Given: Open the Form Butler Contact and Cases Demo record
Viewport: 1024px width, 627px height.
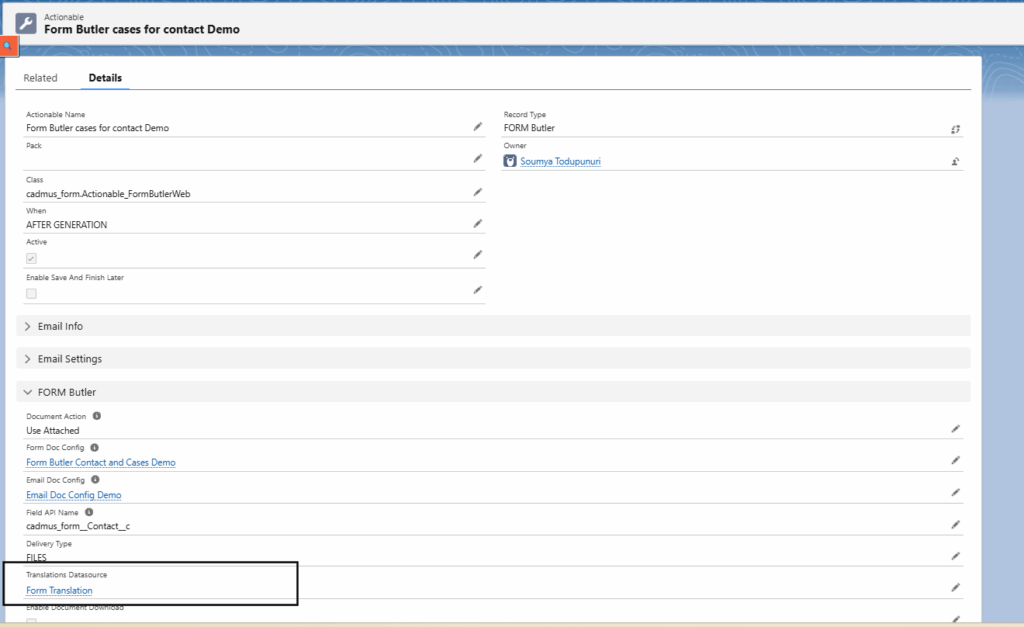Looking at the screenshot, I should coord(100,462).
